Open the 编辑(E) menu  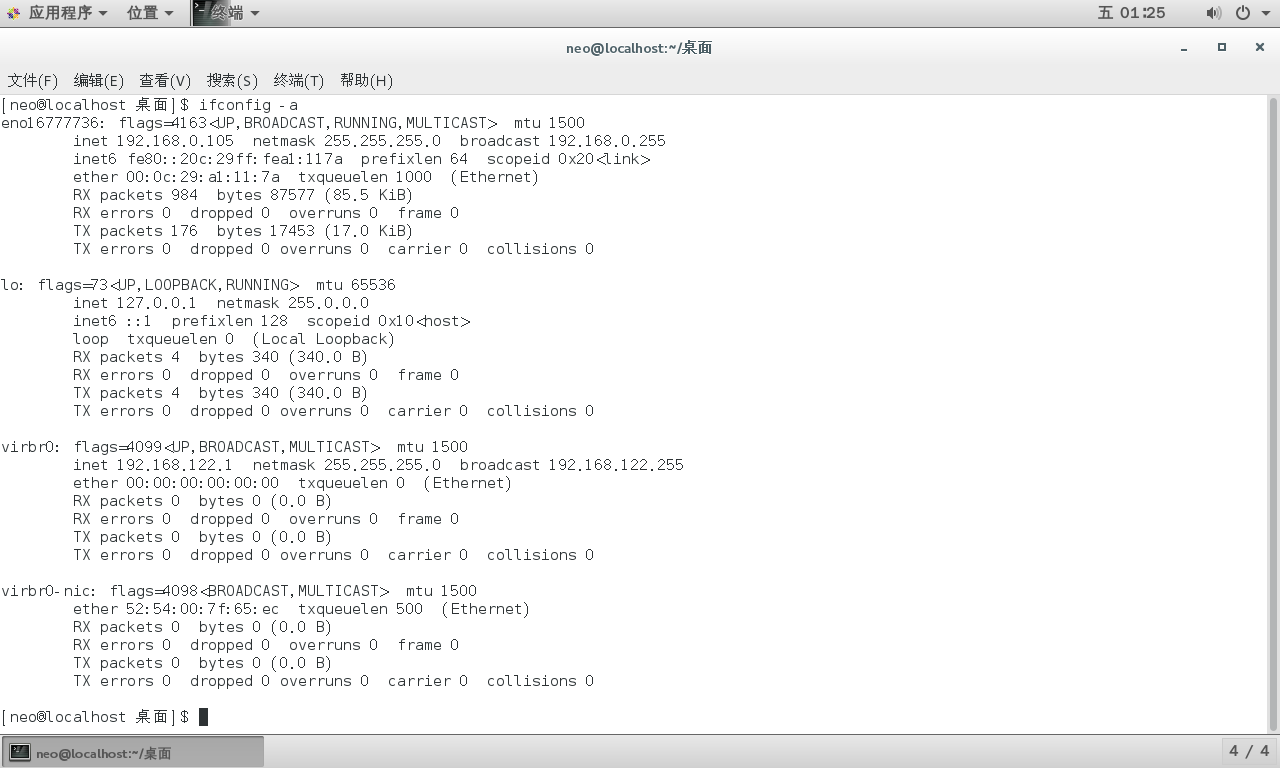tap(98, 80)
